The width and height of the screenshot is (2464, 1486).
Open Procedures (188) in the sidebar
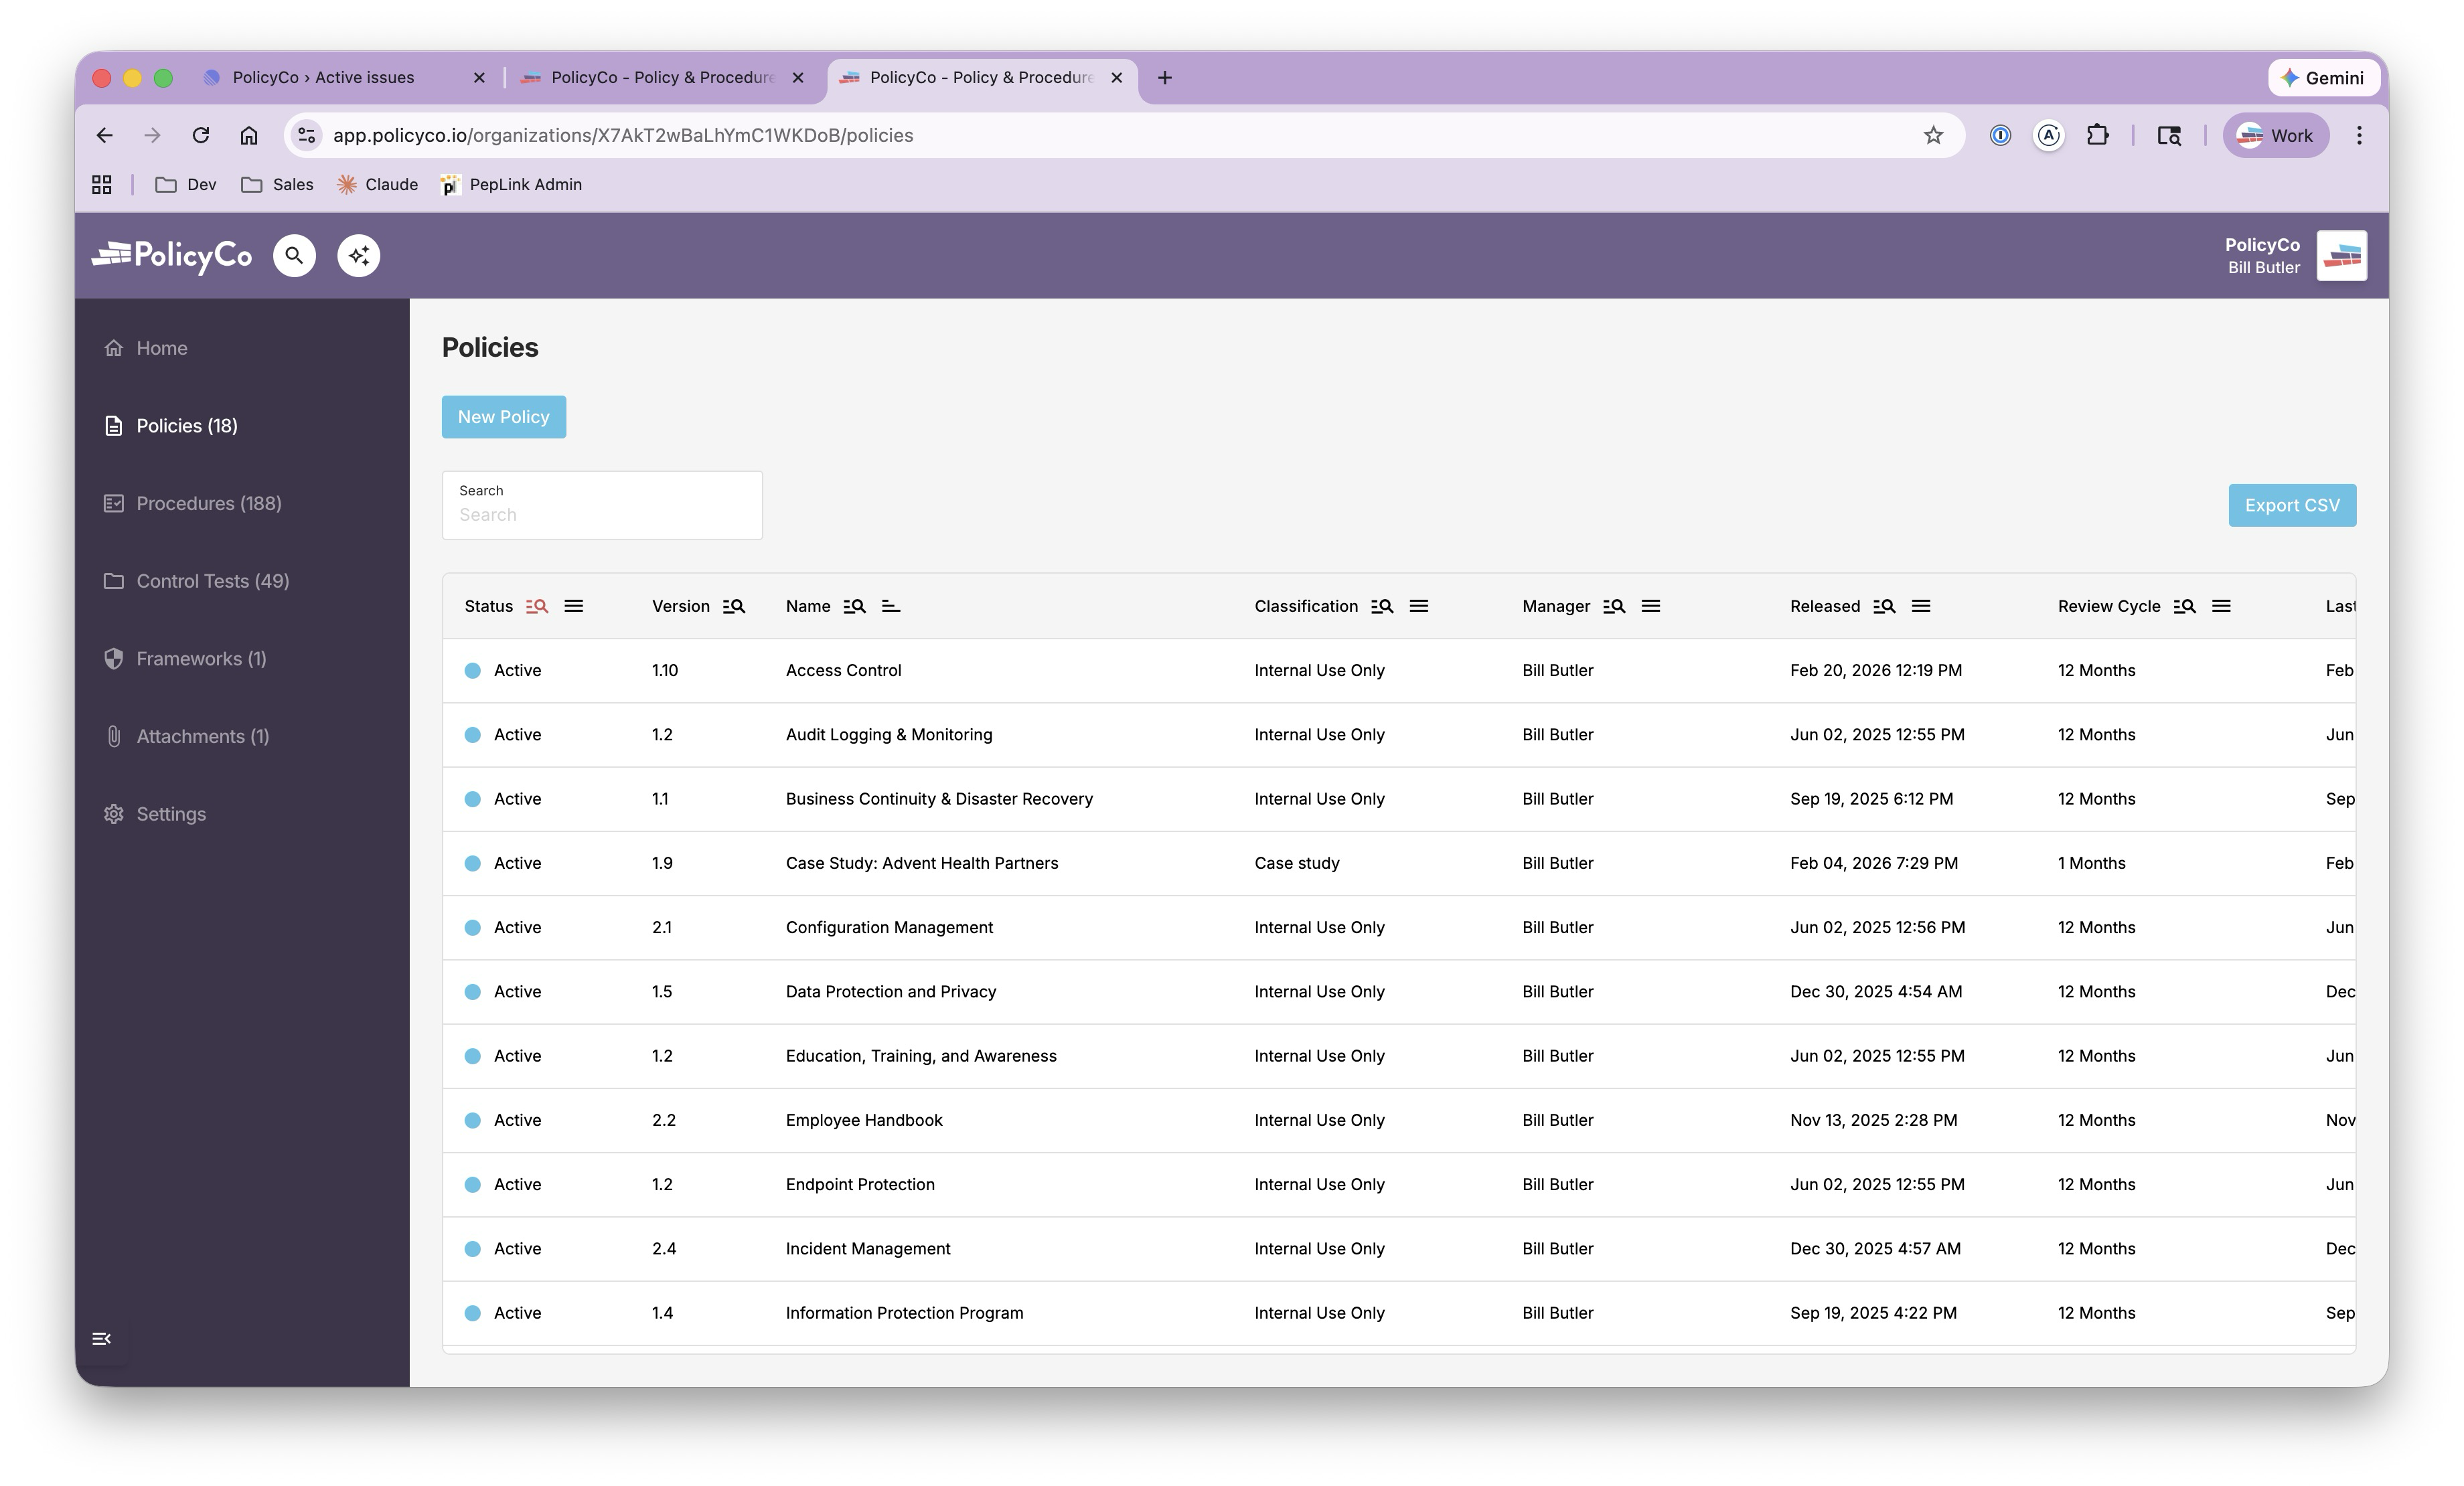click(x=208, y=503)
